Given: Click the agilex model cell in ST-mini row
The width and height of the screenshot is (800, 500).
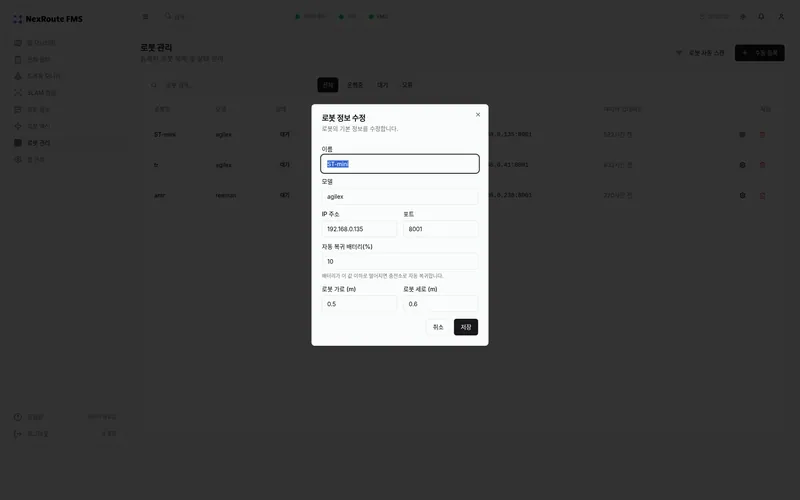Looking at the screenshot, I should (x=223, y=135).
